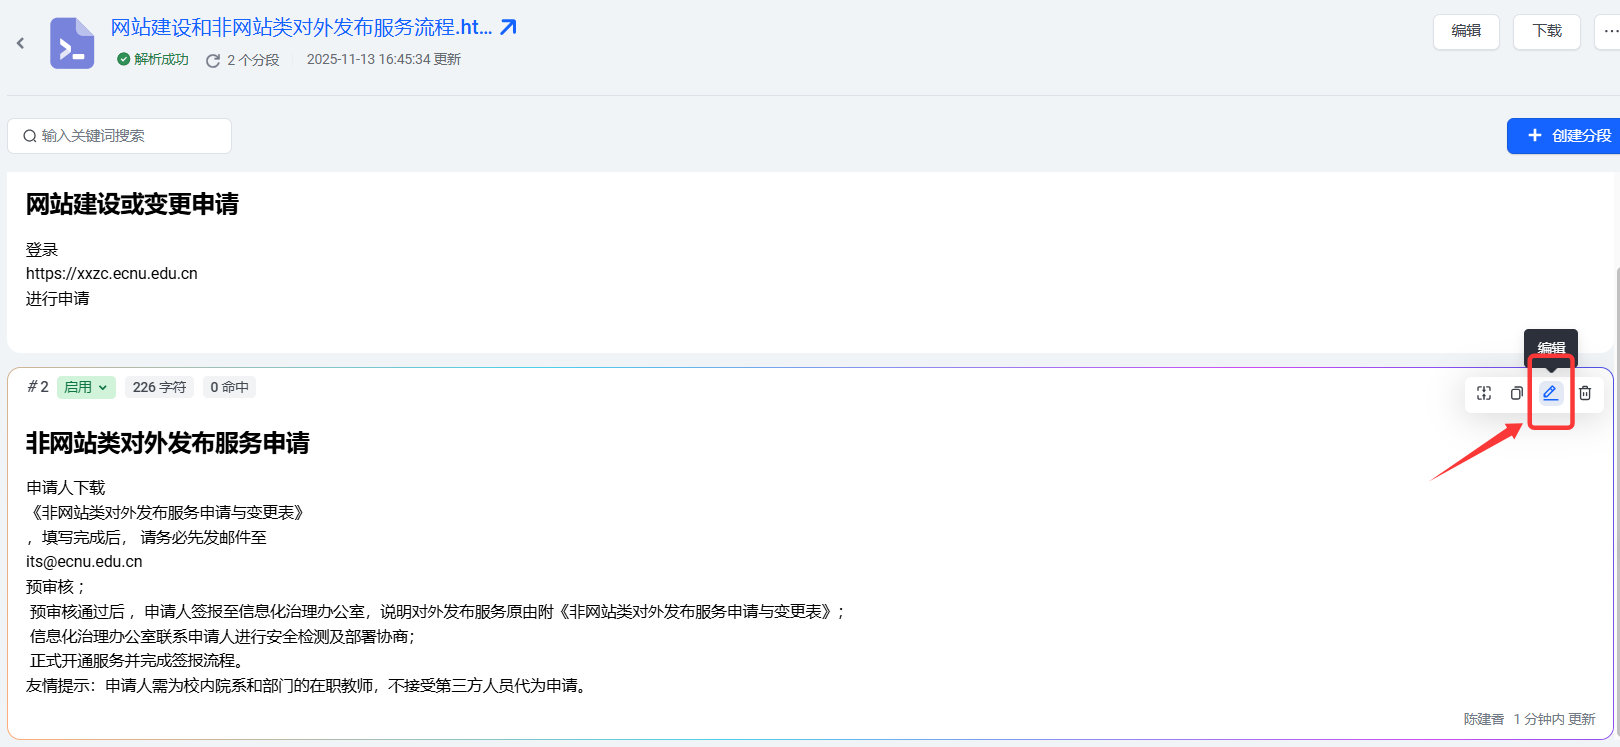The height and width of the screenshot is (747, 1620).
Task: Click the pencil edit icon on segment #2
Action: 1550,393
